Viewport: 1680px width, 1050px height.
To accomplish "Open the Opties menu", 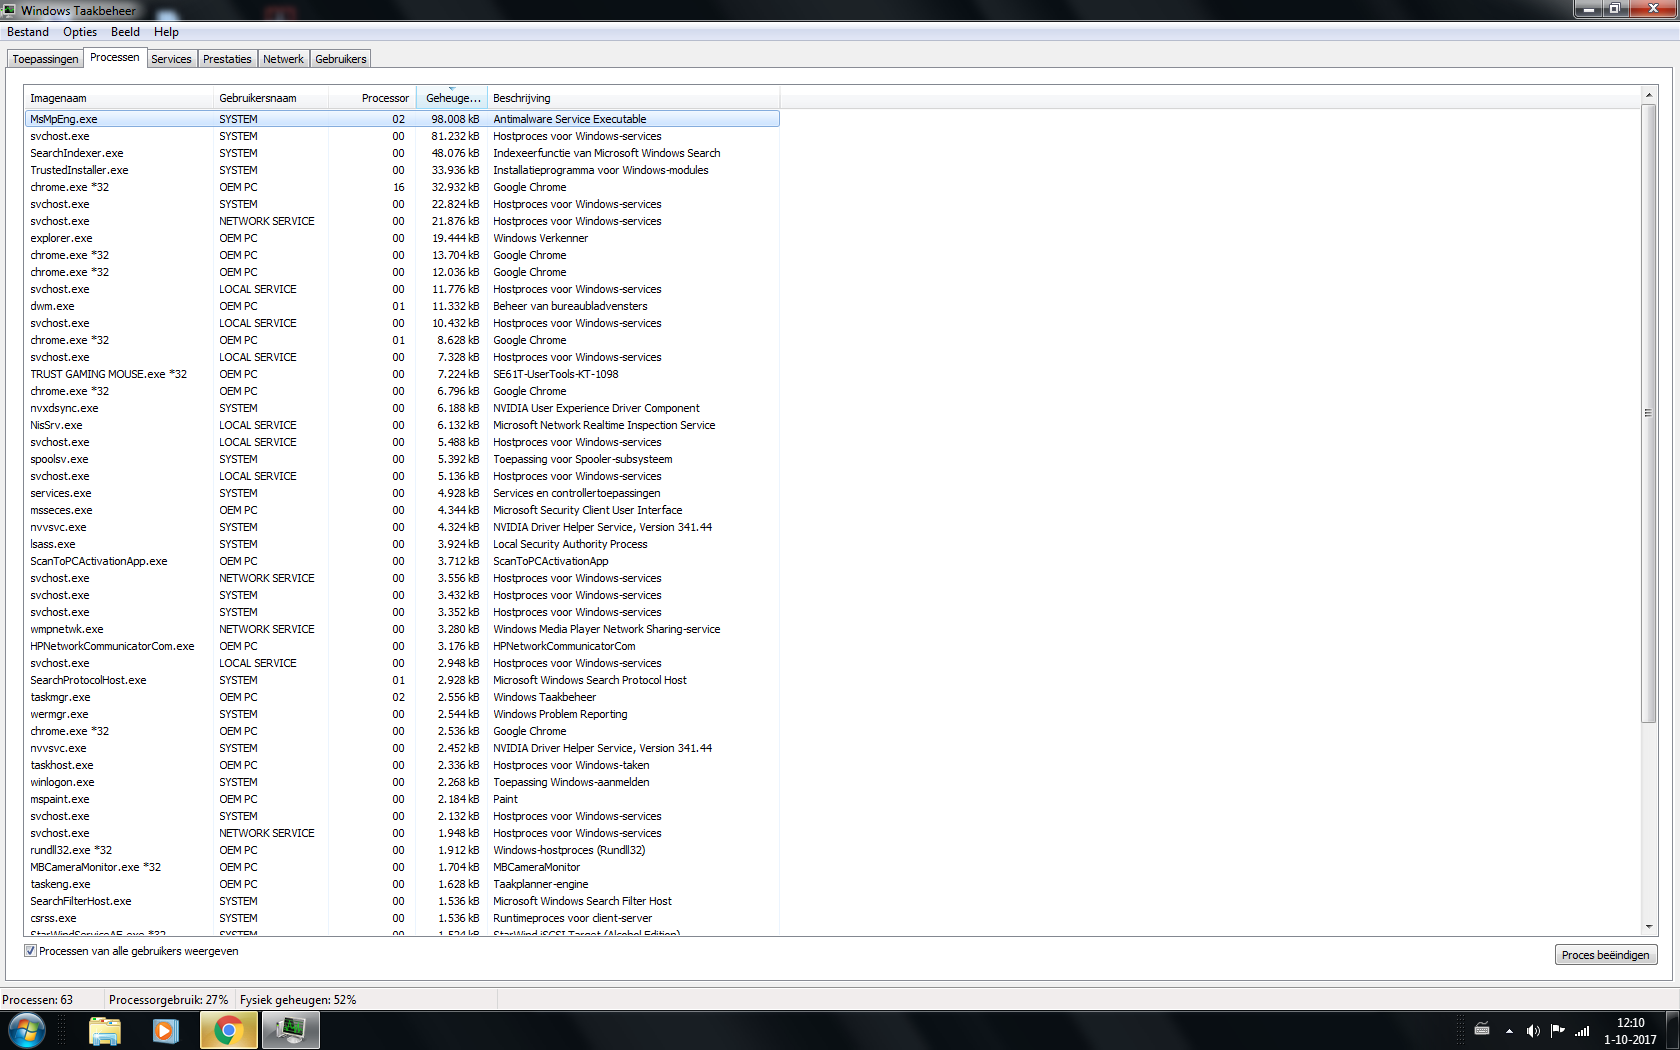I will pos(80,32).
